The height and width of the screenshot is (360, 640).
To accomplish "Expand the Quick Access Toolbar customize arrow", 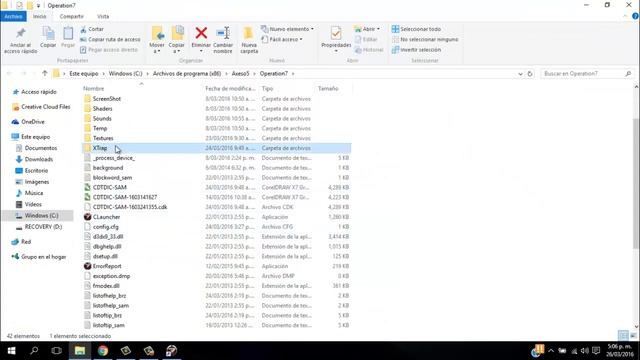I will pos(38,6).
